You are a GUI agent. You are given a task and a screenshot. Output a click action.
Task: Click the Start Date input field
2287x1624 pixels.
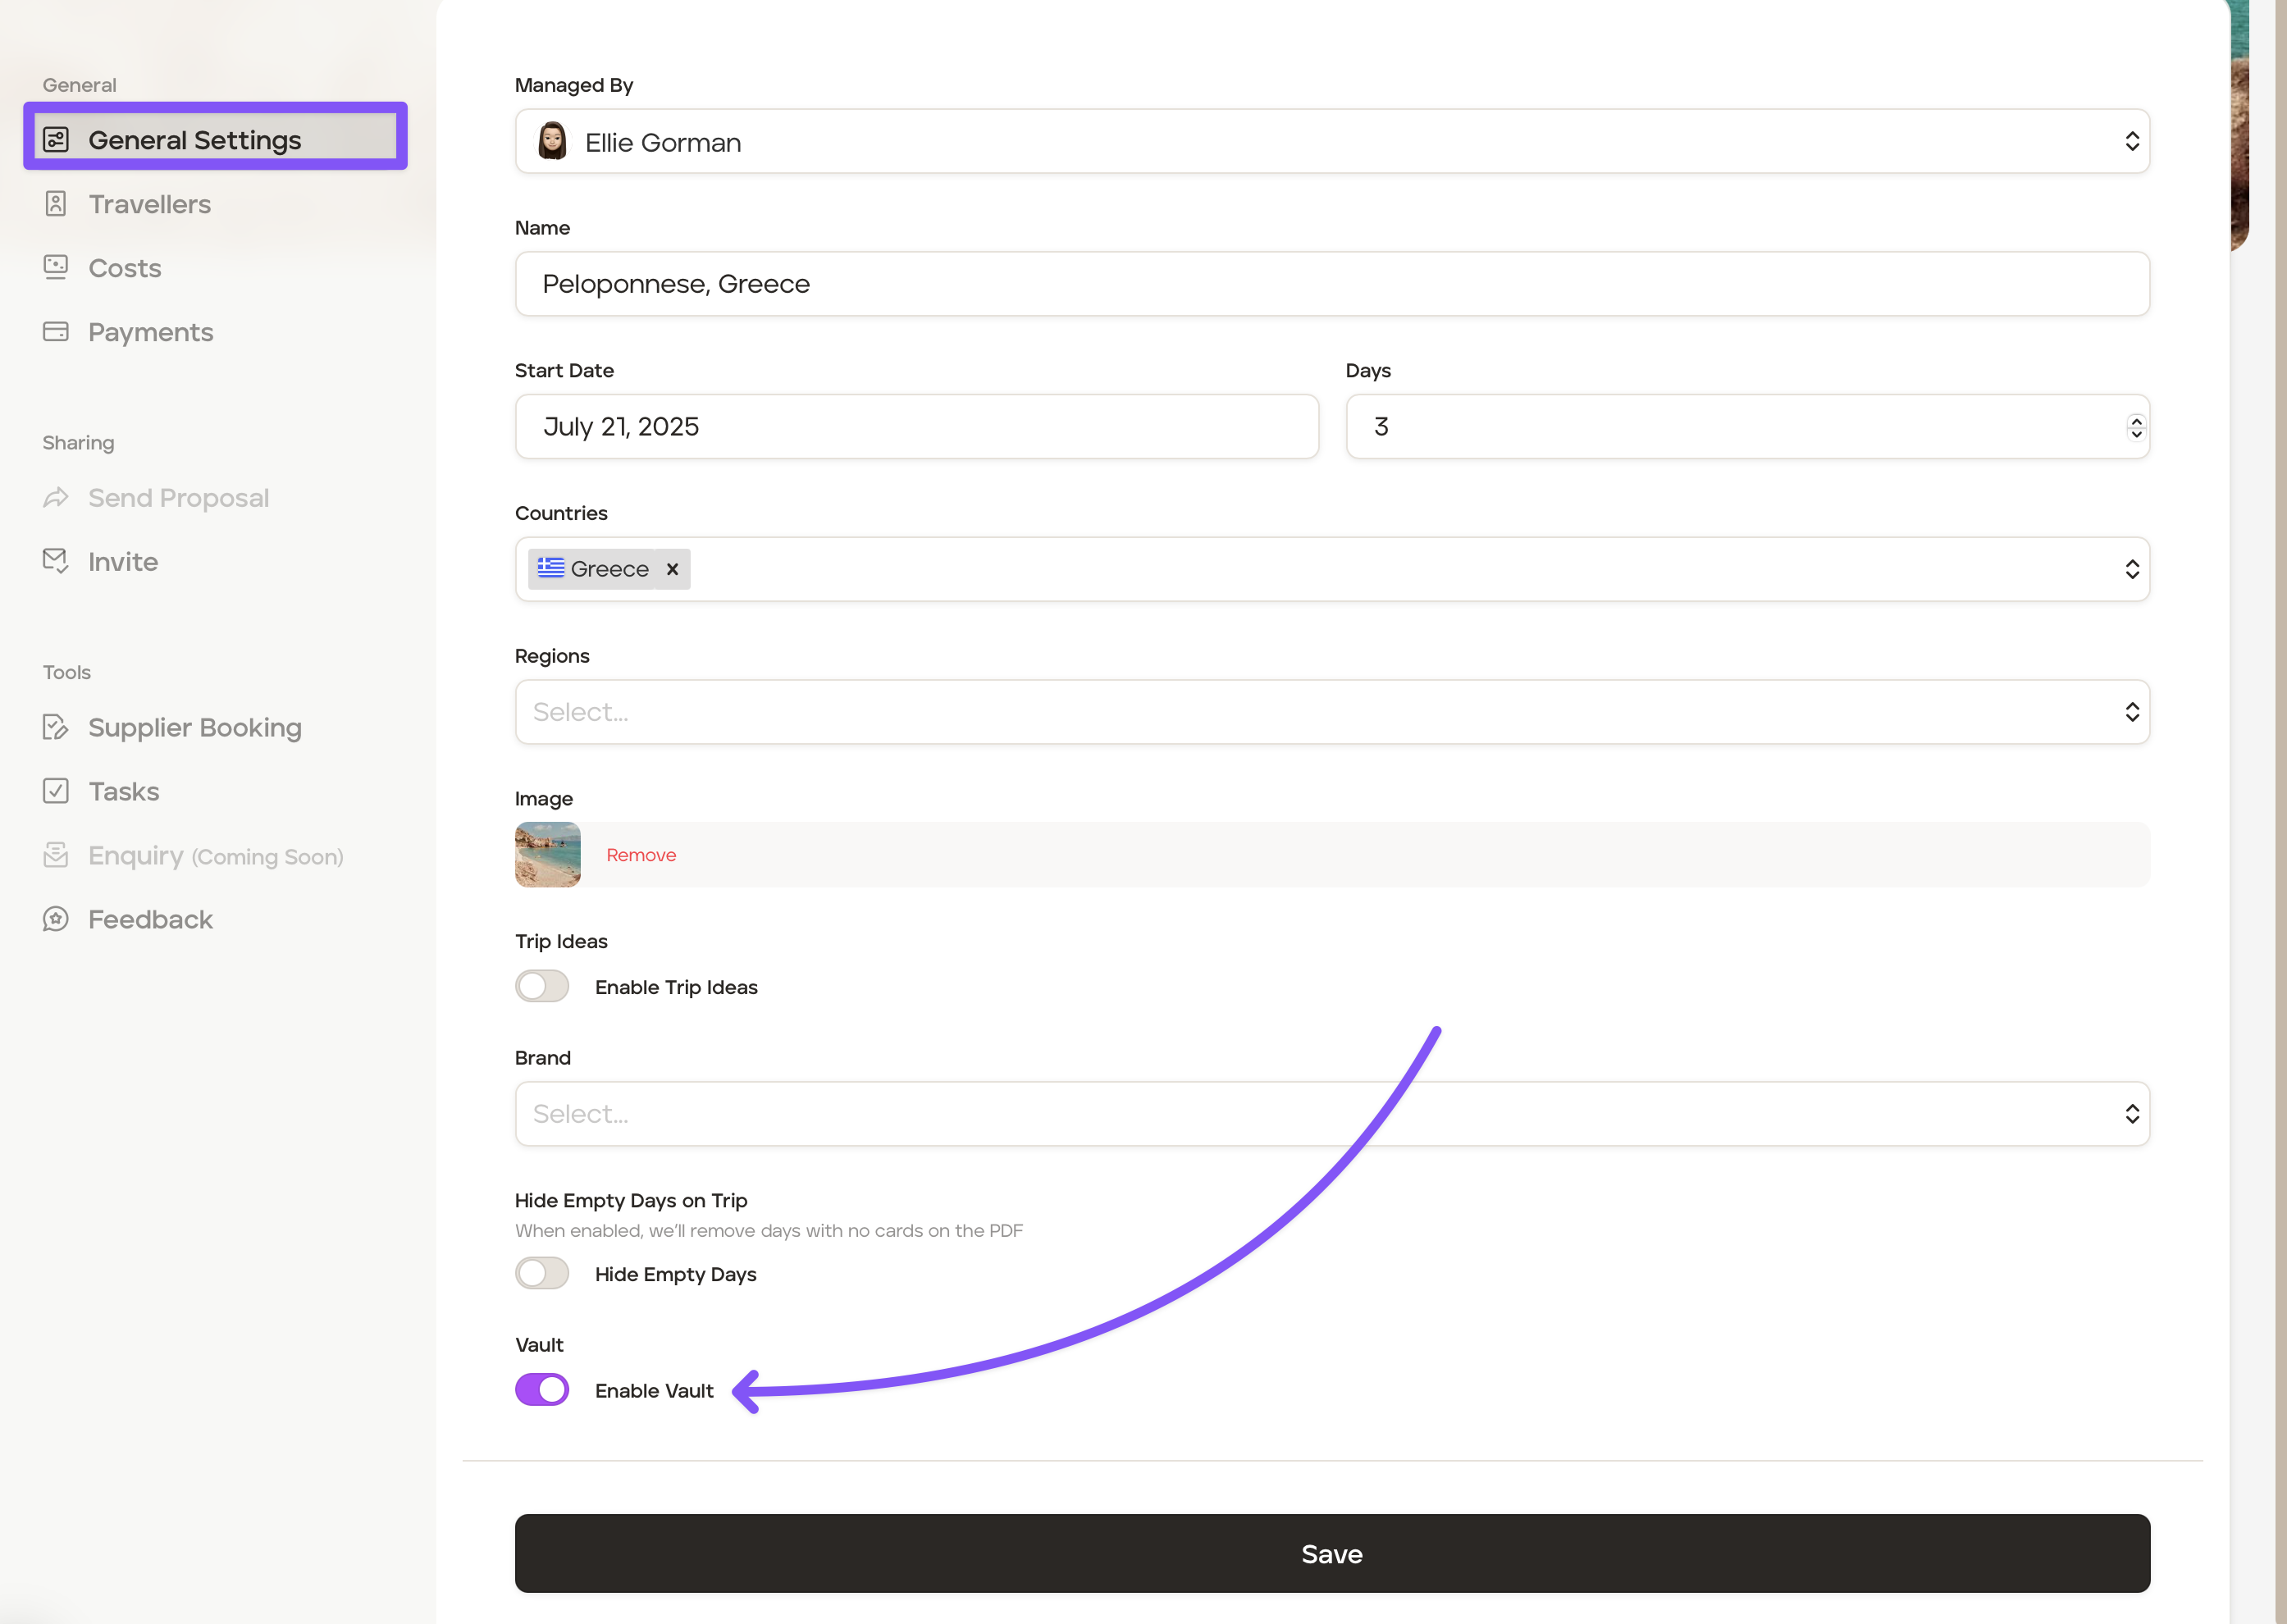click(916, 427)
